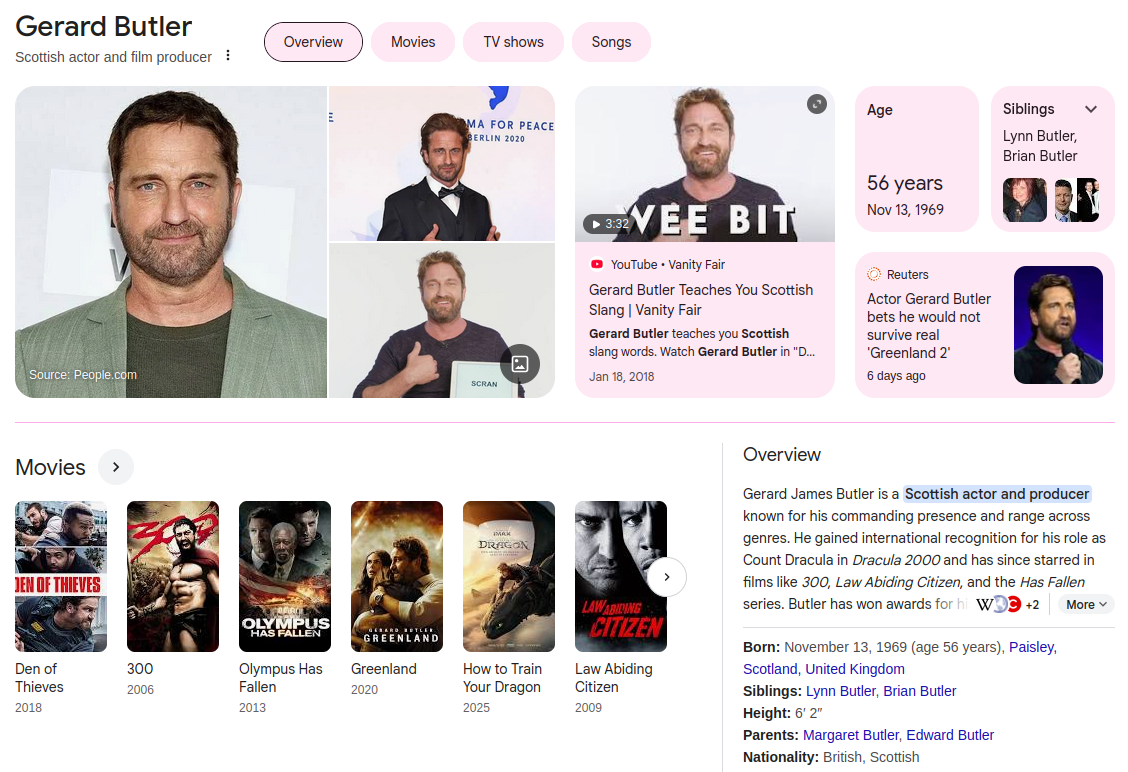Expand the Siblings card chevron
Viewport: 1128px width, 772px height.
1091,109
